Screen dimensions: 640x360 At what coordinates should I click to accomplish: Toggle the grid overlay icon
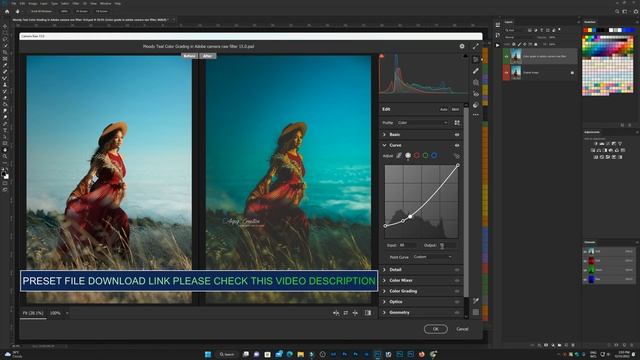476,312
